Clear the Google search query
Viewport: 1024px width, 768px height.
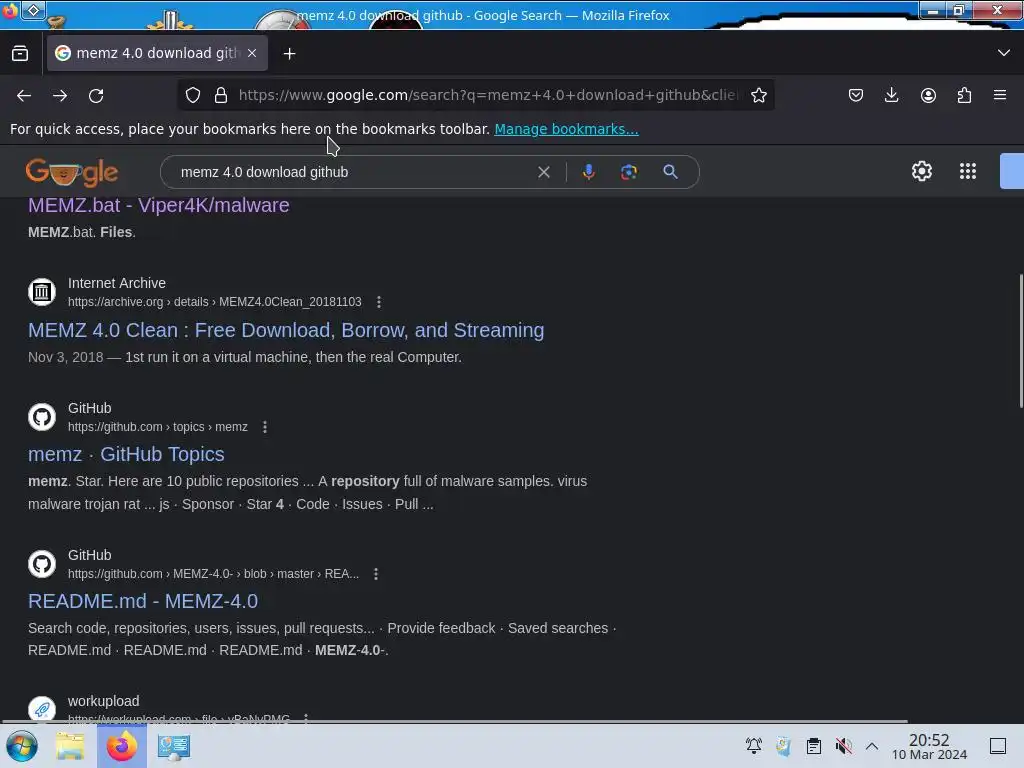543,172
